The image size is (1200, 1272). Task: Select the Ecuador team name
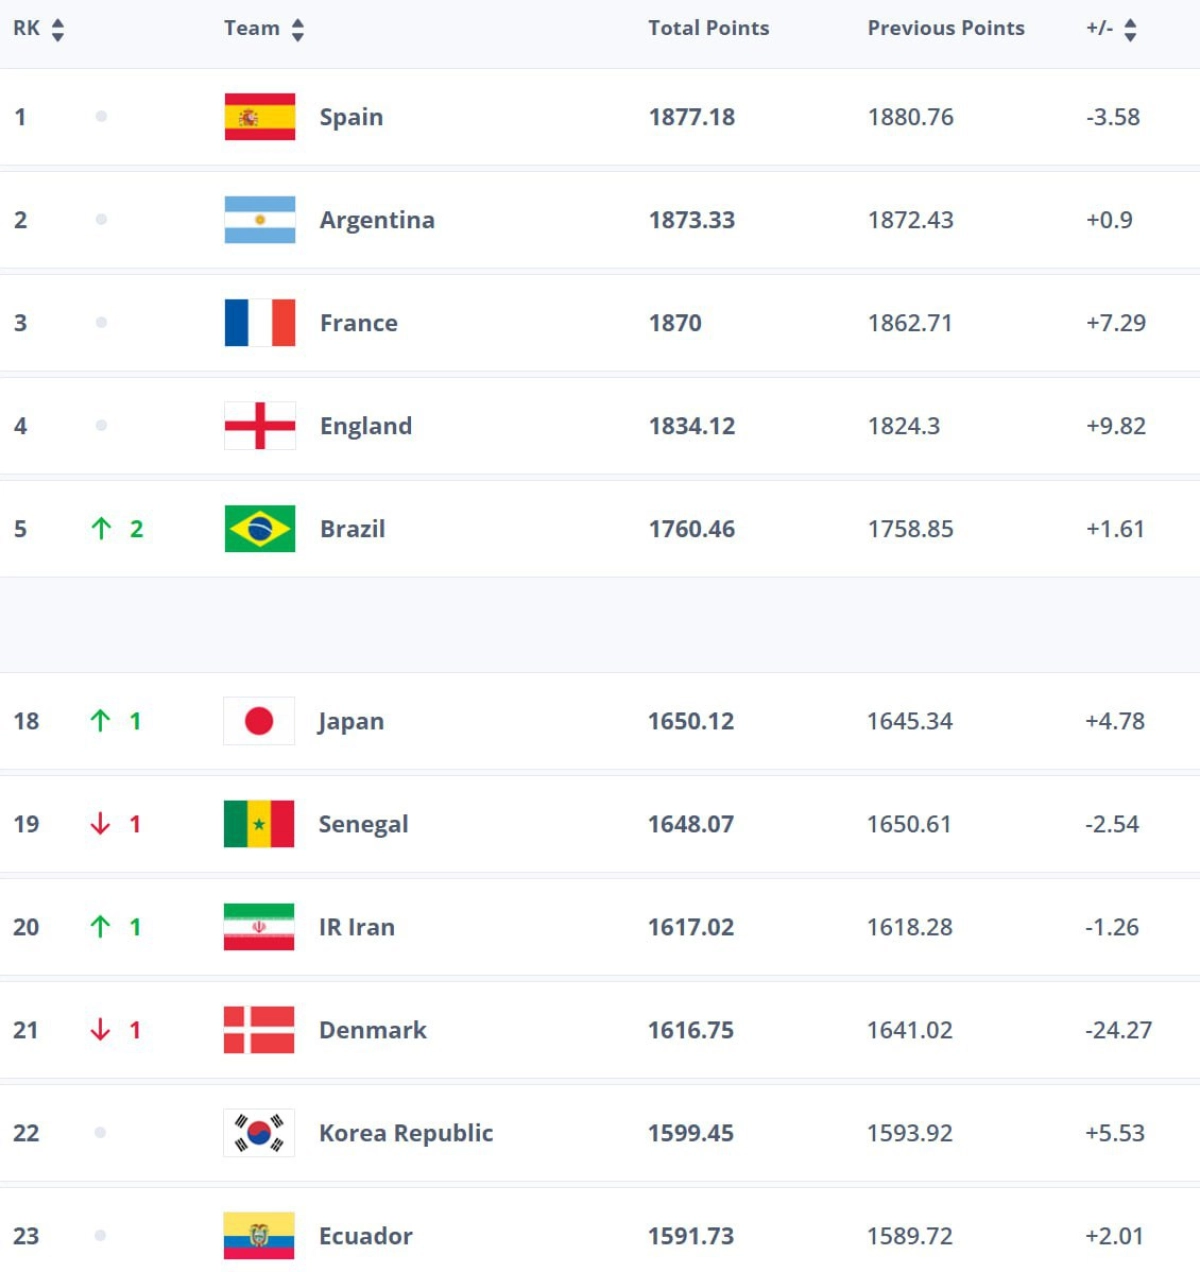(x=365, y=1236)
